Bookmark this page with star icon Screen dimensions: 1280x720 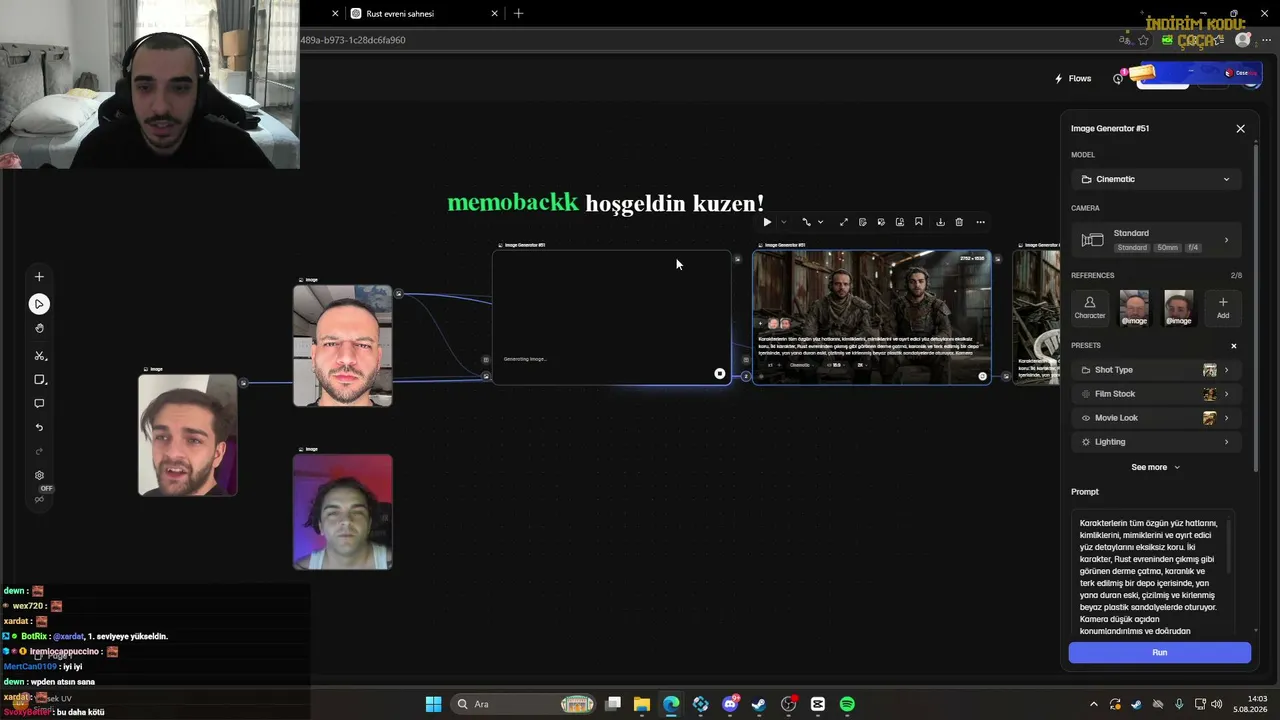click(x=1144, y=40)
